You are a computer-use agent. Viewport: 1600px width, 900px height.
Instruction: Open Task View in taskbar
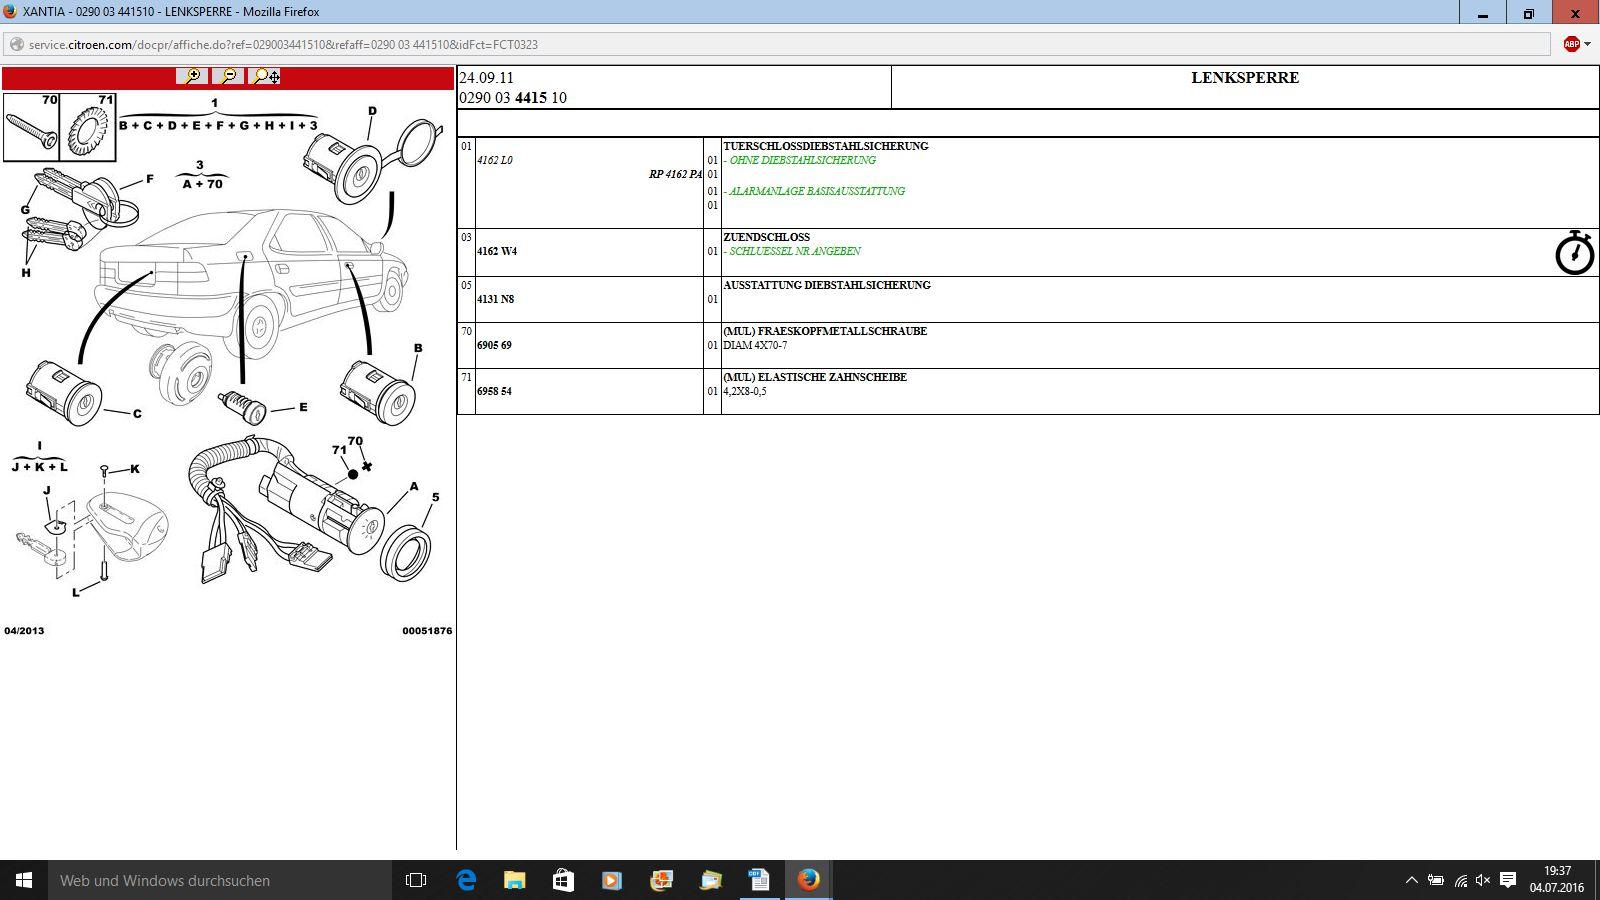[416, 880]
